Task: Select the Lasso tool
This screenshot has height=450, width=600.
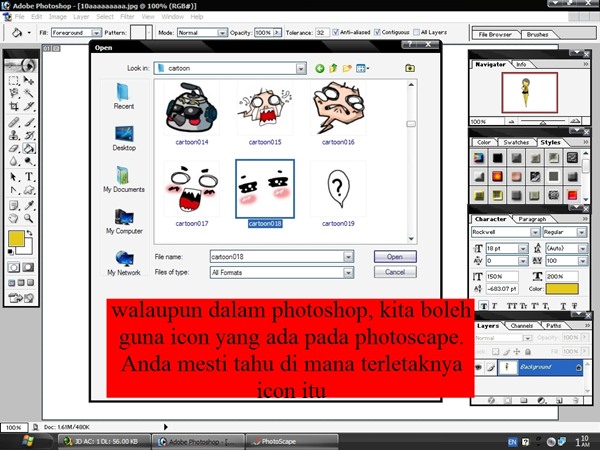Action: pos(14,93)
